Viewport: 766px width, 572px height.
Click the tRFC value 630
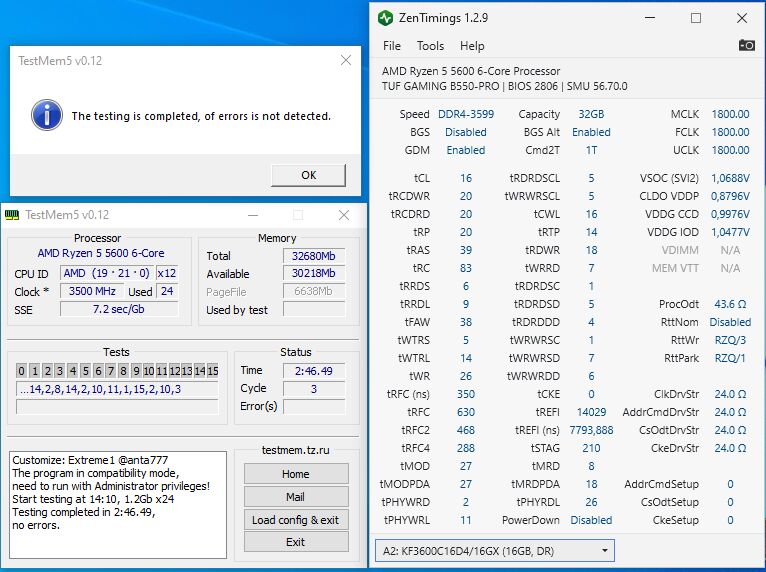click(x=466, y=412)
